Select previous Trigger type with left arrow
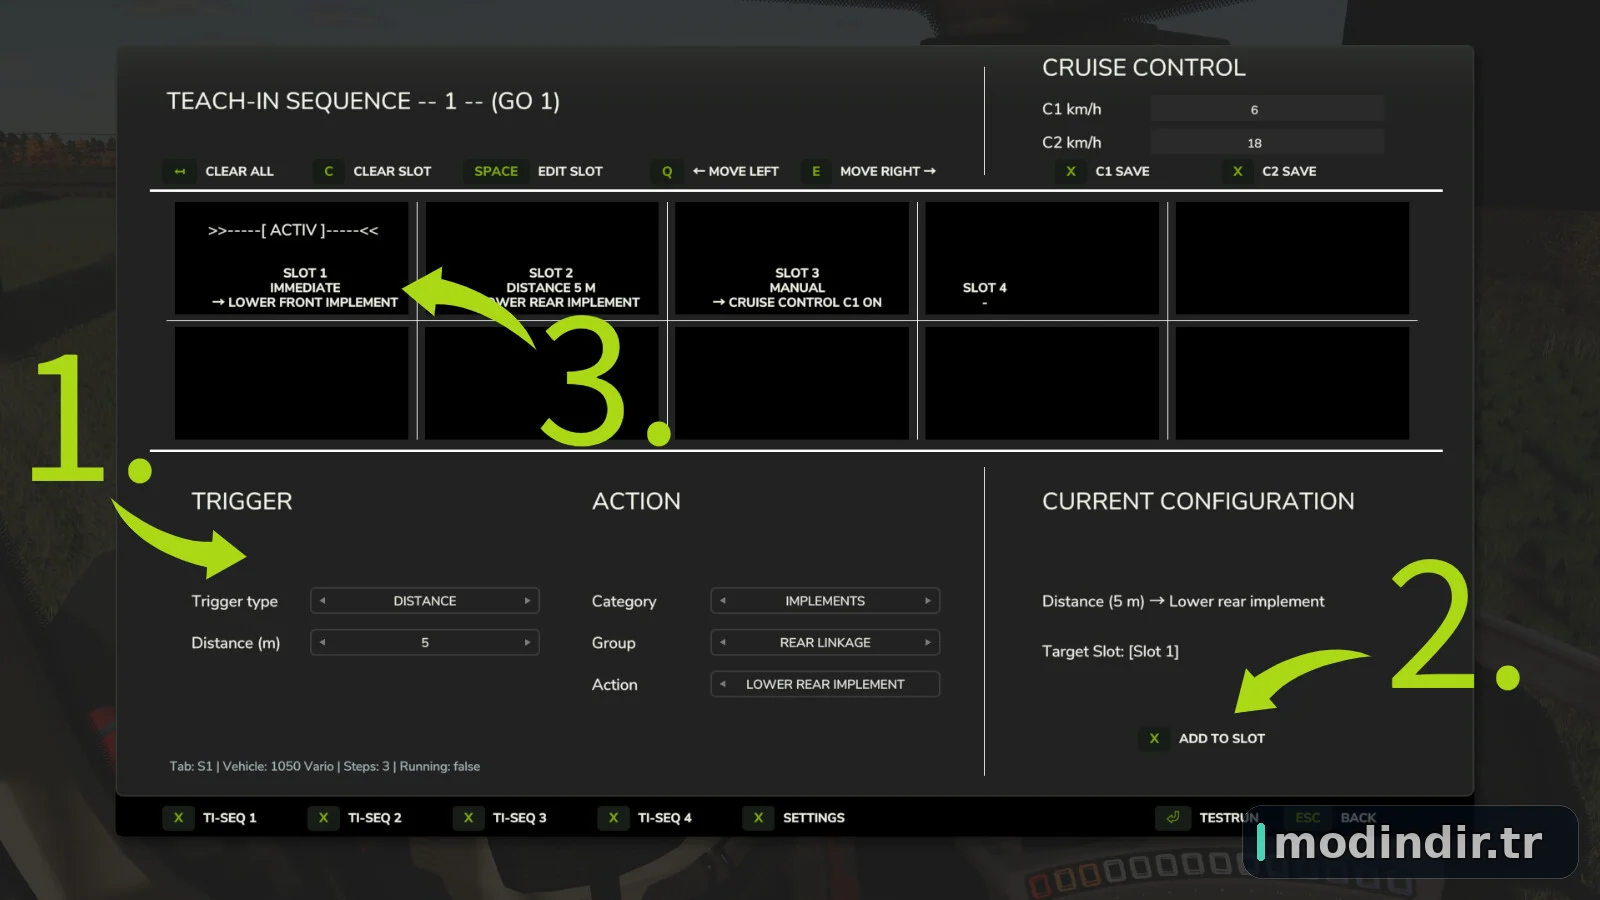The height and width of the screenshot is (900, 1600). click(322, 601)
